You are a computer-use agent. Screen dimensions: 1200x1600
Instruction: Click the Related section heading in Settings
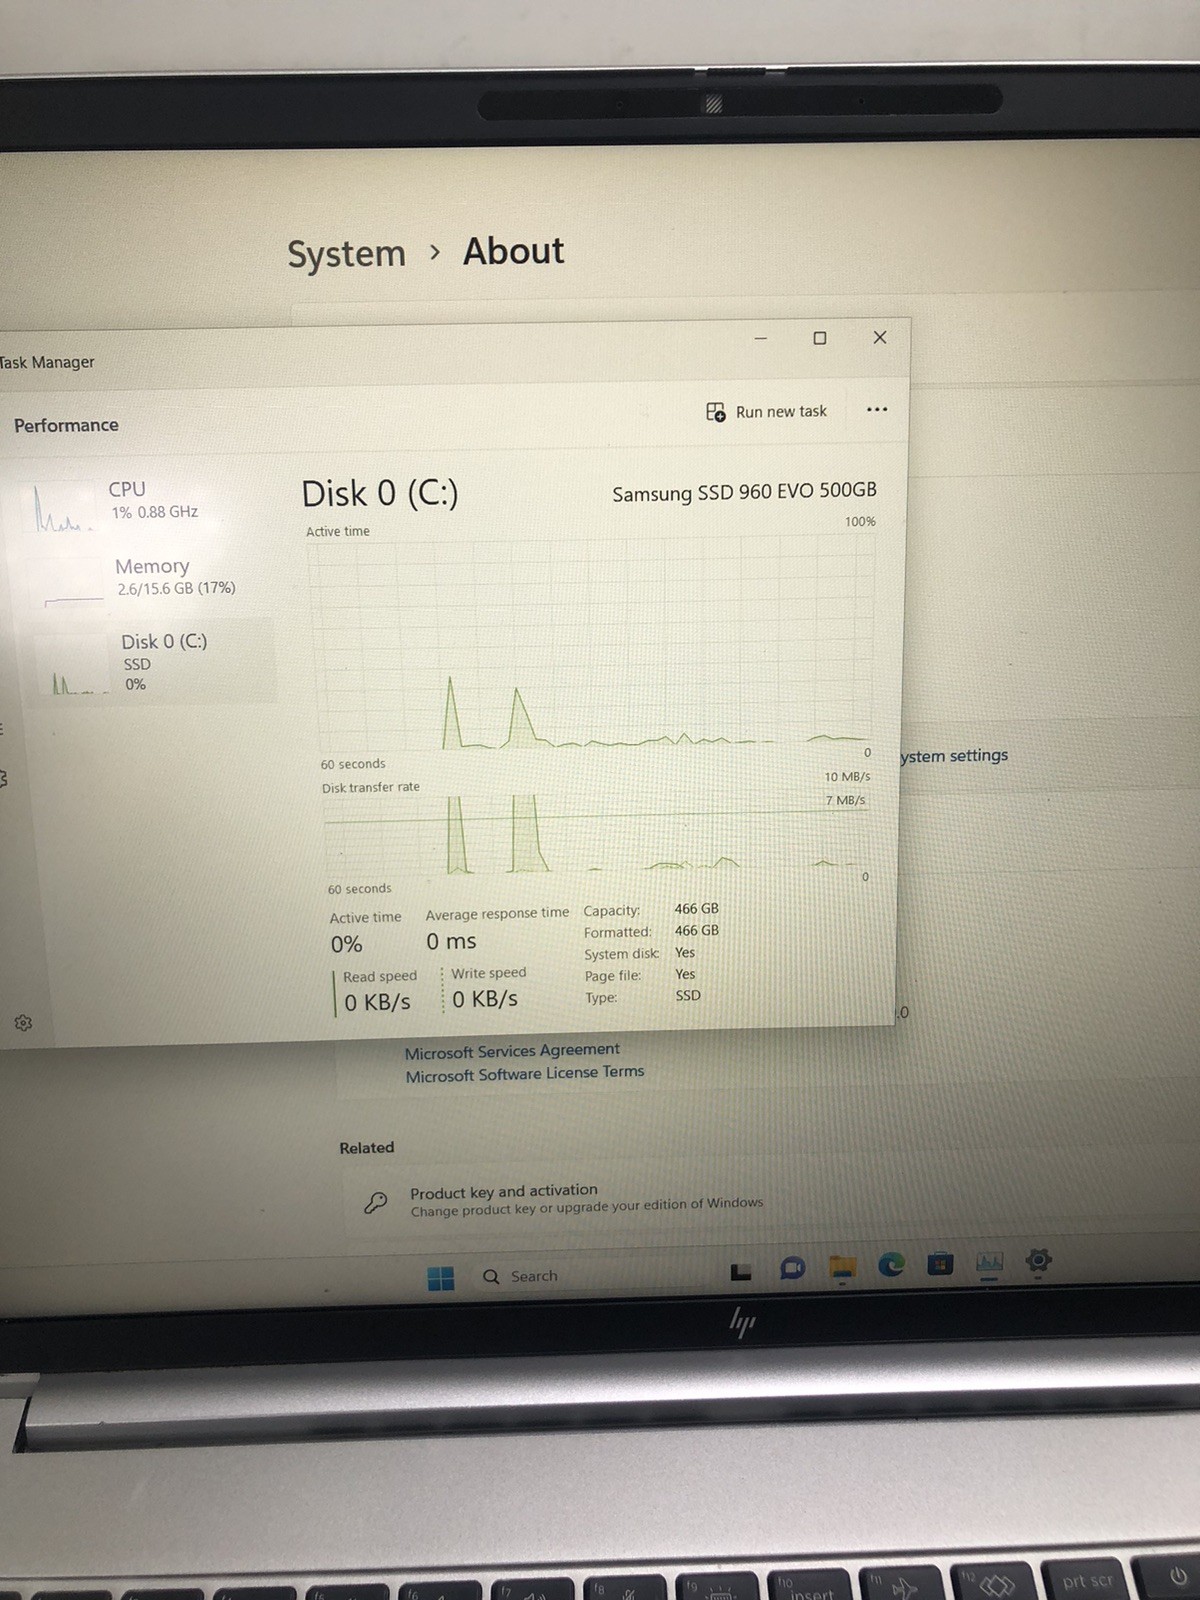pos(366,1148)
